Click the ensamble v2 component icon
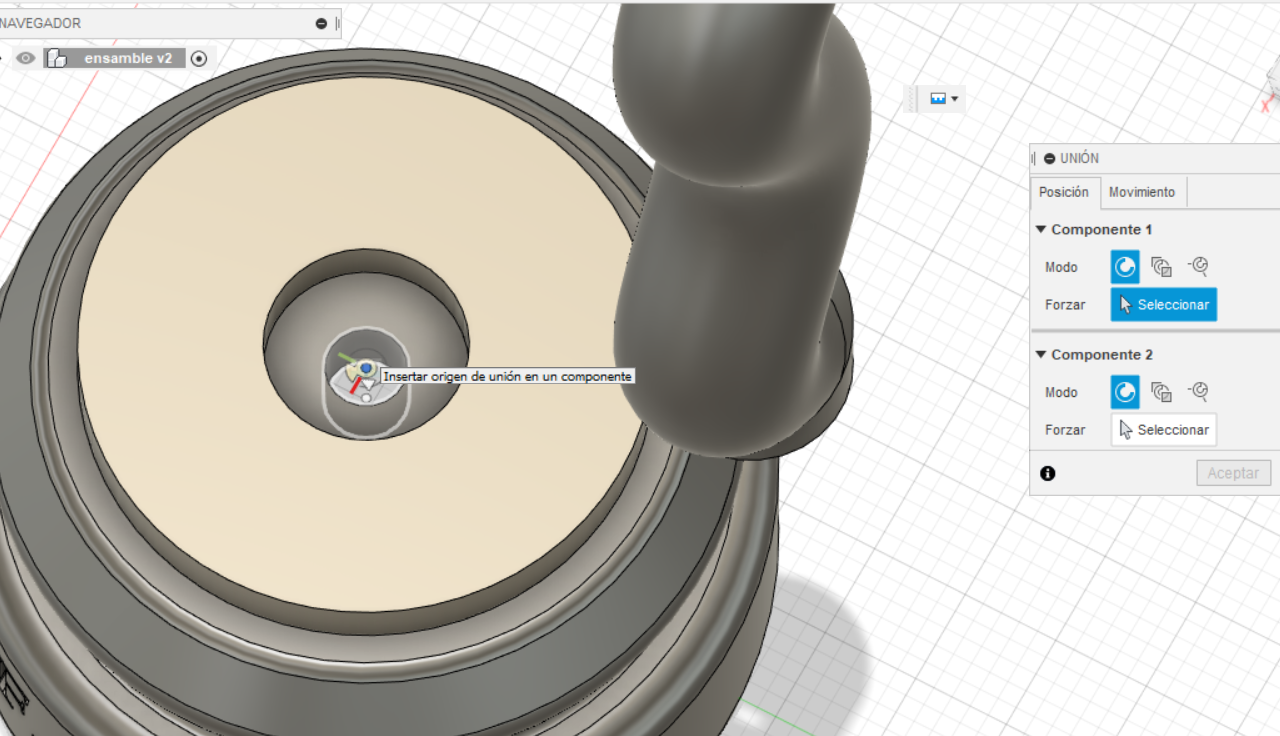 (x=57, y=58)
